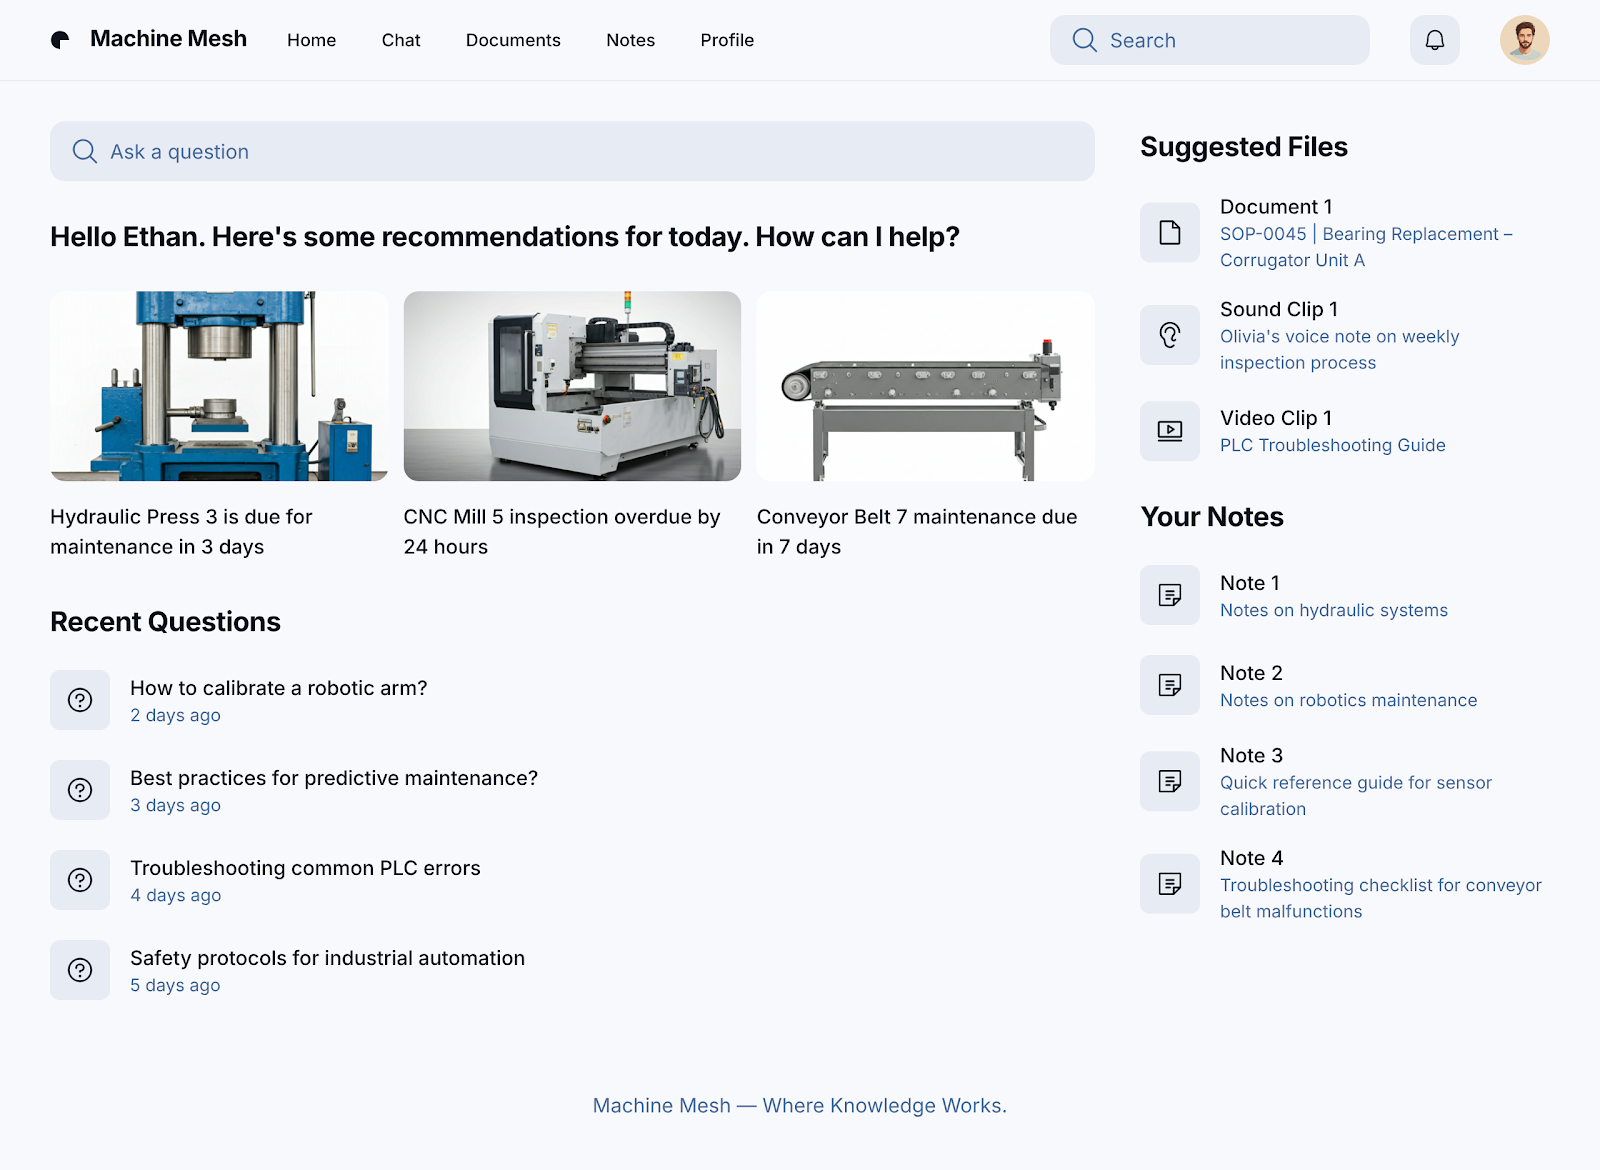Click the 'Sound Clip 1' title

click(x=1279, y=310)
